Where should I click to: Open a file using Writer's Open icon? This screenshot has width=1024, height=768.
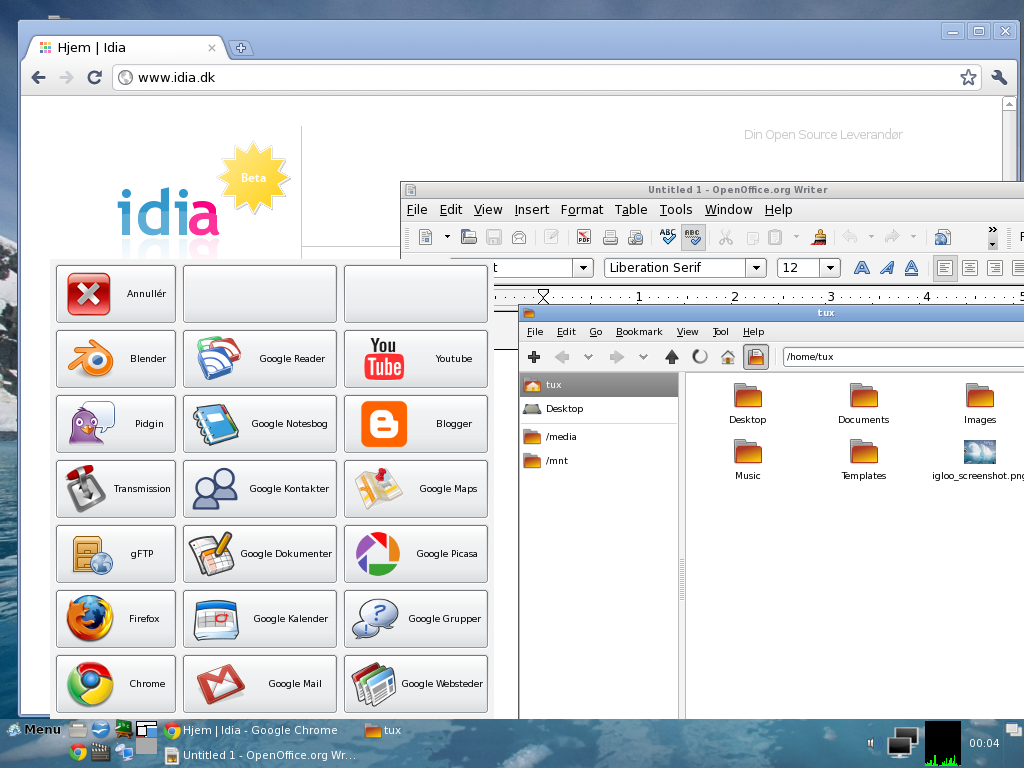[x=468, y=237]
